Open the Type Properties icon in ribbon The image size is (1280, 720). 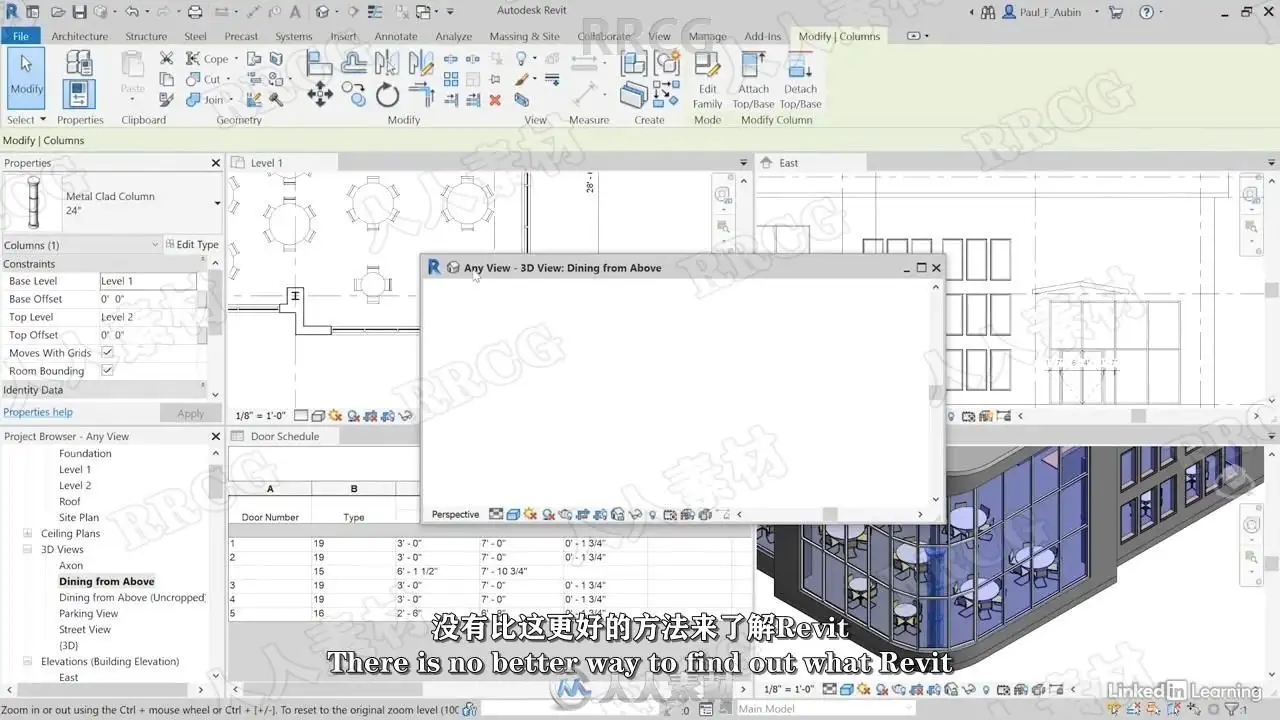coord(79,62)
